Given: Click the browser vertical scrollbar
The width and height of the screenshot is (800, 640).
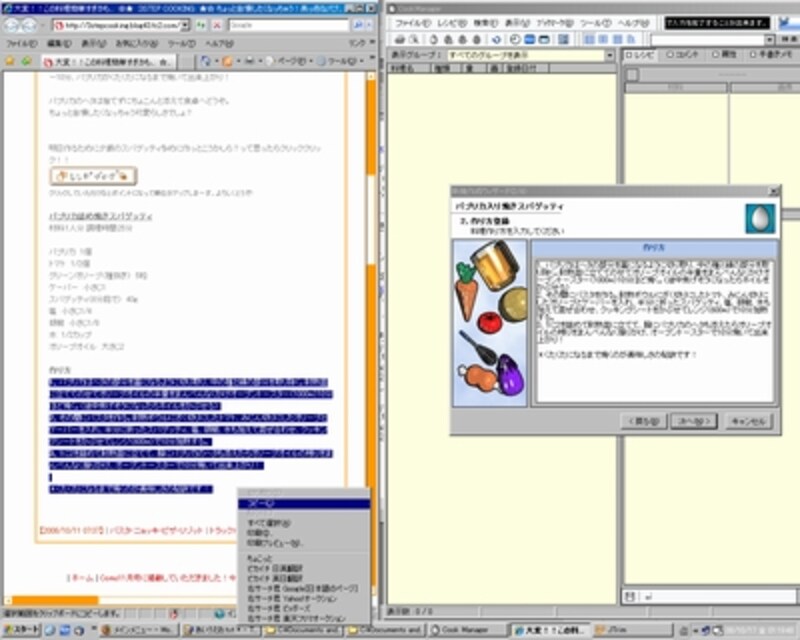Looking at the screenshot, I should coord(371,300).
